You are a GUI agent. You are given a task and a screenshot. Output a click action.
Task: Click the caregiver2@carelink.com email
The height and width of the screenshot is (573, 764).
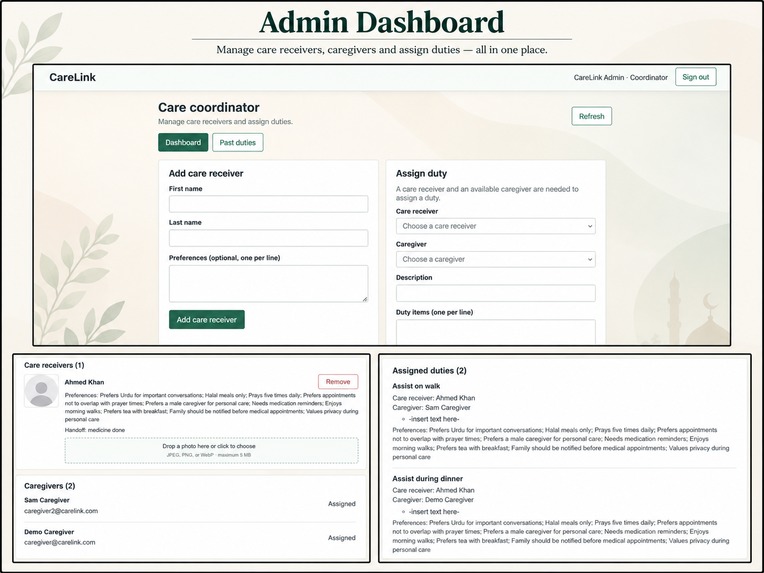(x=61, y=511)
